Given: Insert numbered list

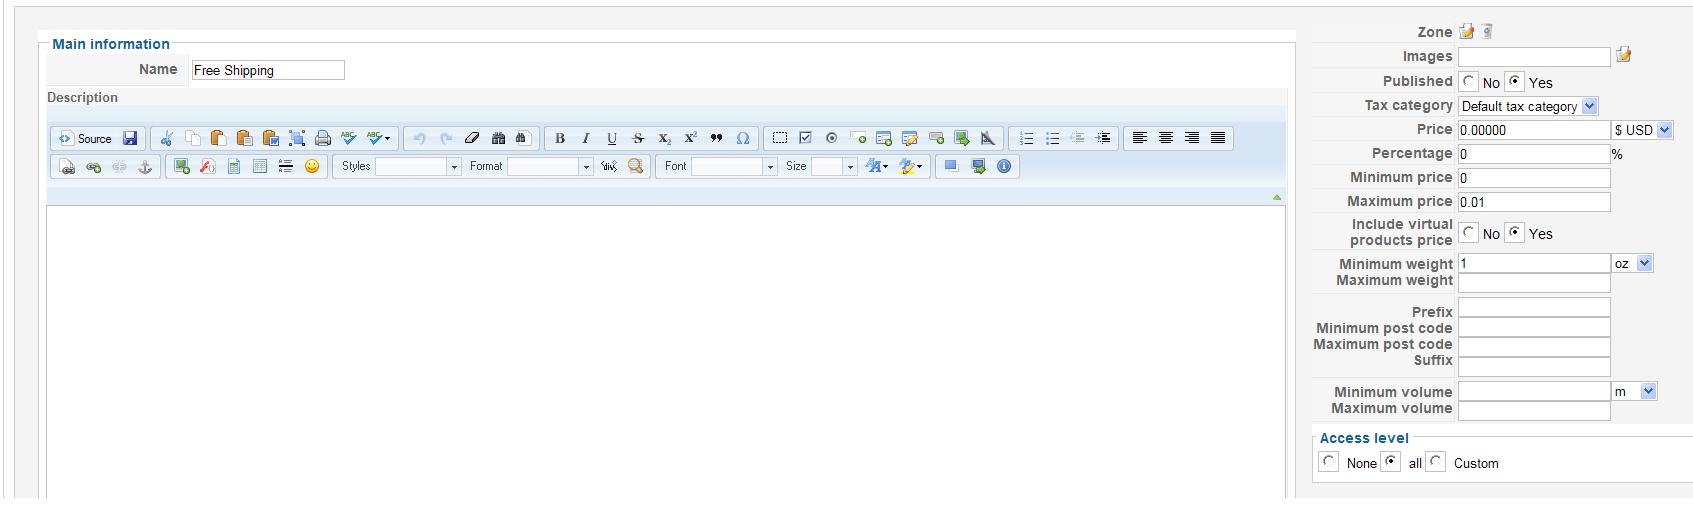Looking at the screenshot, I should [1026, 138].
